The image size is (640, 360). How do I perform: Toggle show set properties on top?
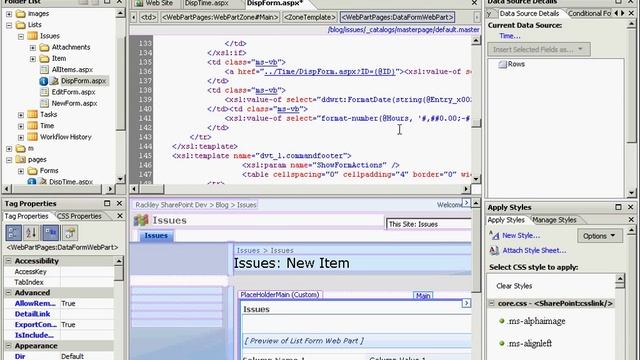point(51,233)
